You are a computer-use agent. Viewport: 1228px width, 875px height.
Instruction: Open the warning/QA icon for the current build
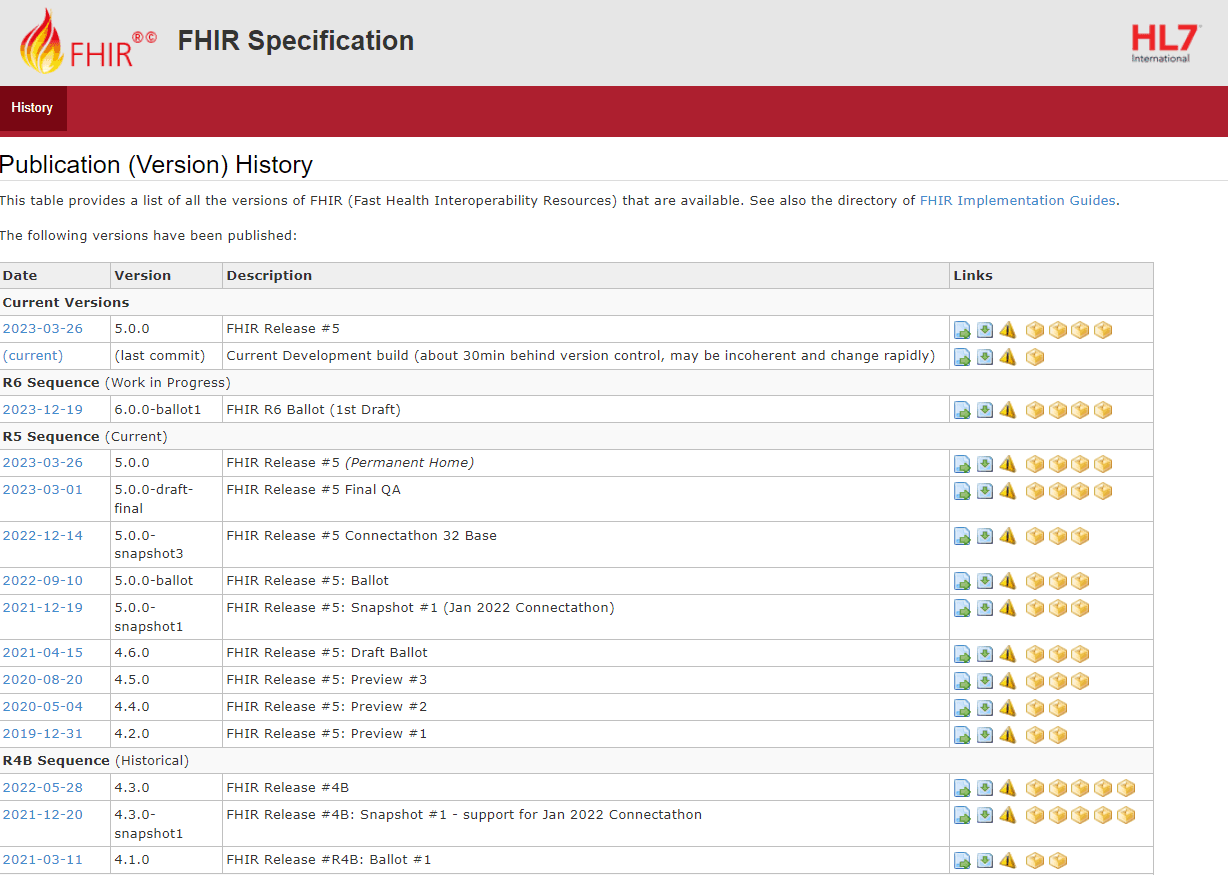click(1007, 356)
